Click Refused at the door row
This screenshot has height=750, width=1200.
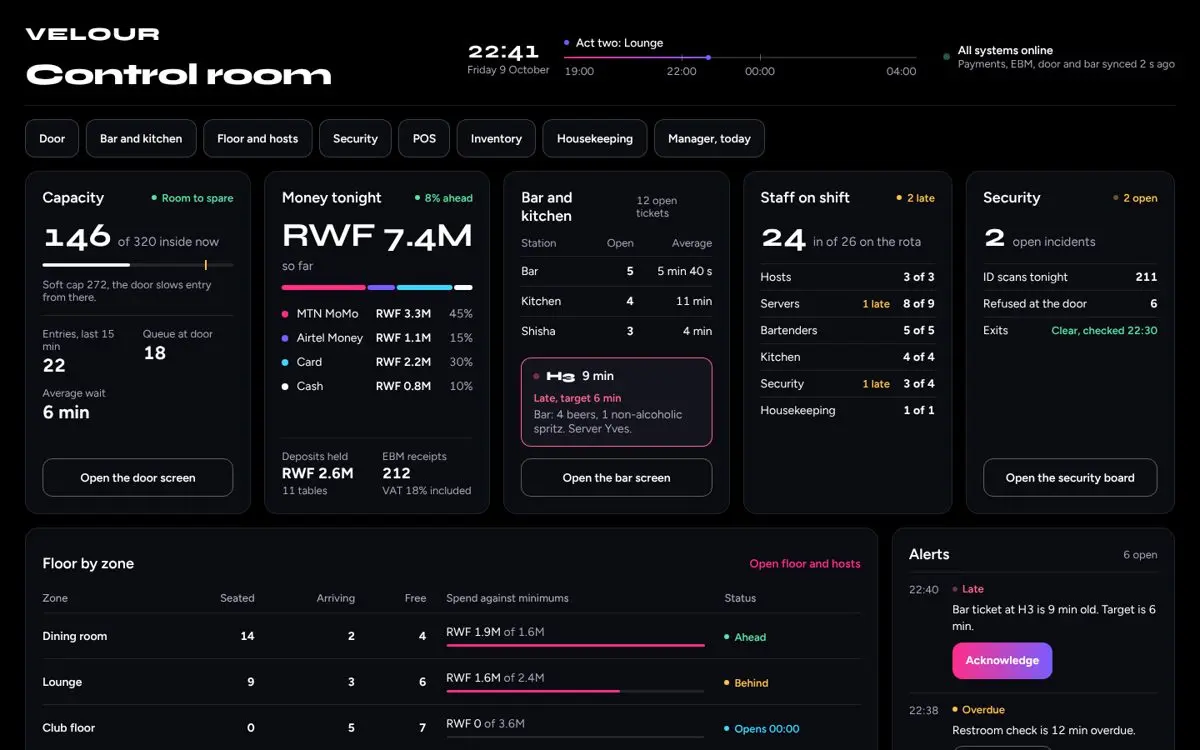[1070, 304]
